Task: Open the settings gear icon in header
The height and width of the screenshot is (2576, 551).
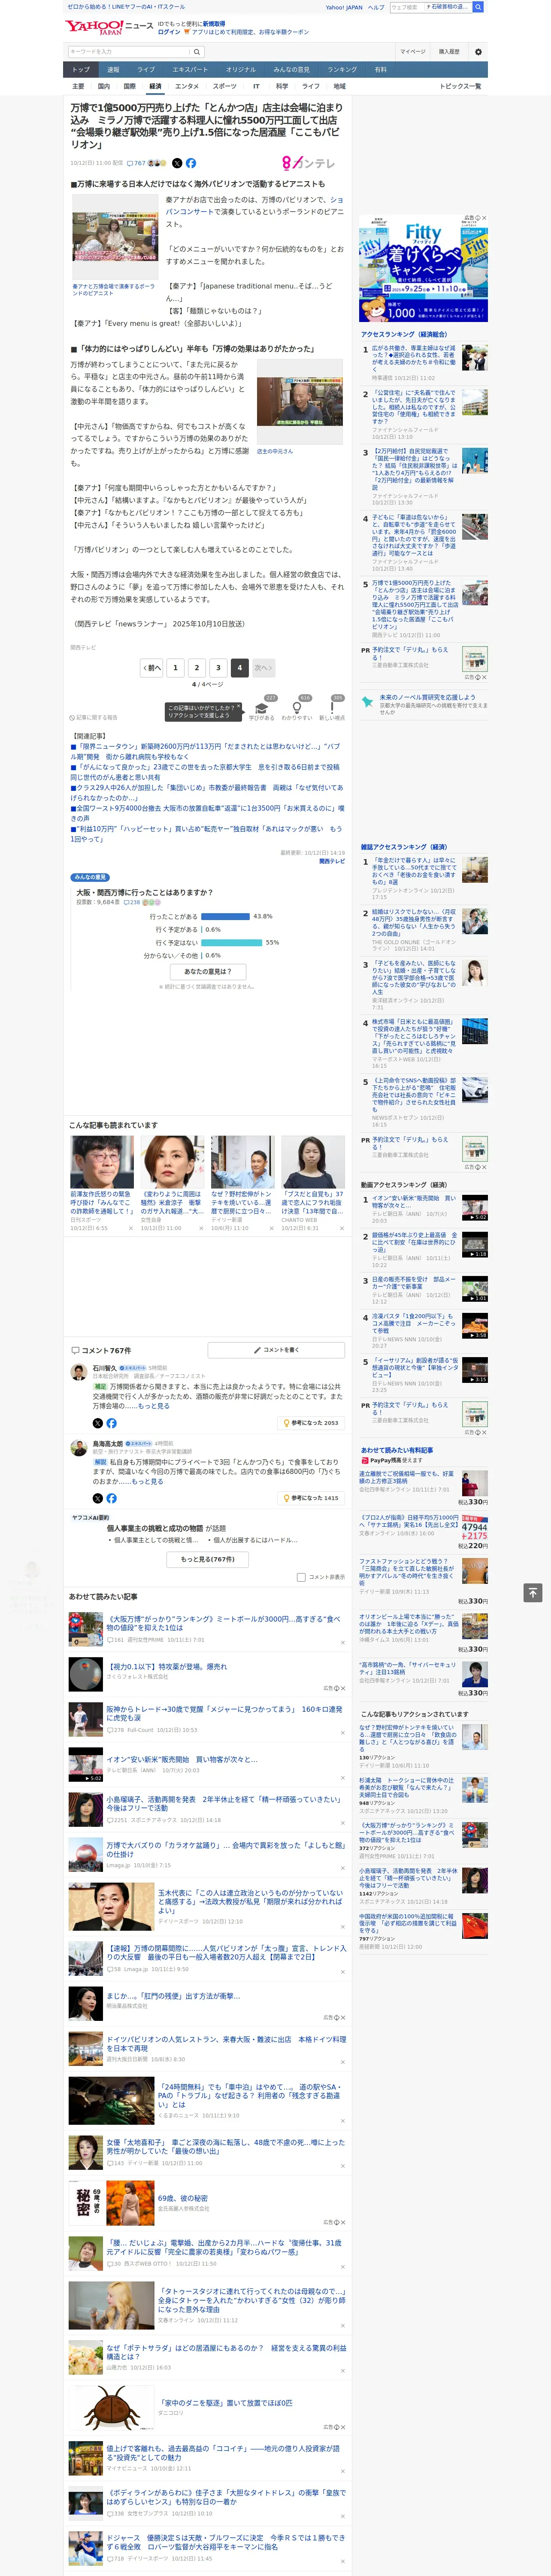Action: (x=477, y=52)
